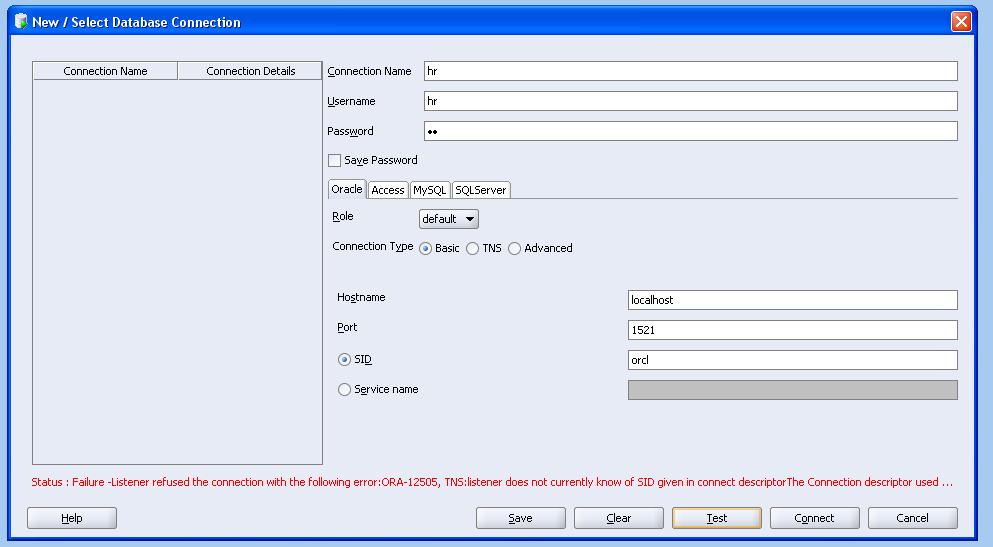Enable the Save Password checkbox

coord(334,160)
